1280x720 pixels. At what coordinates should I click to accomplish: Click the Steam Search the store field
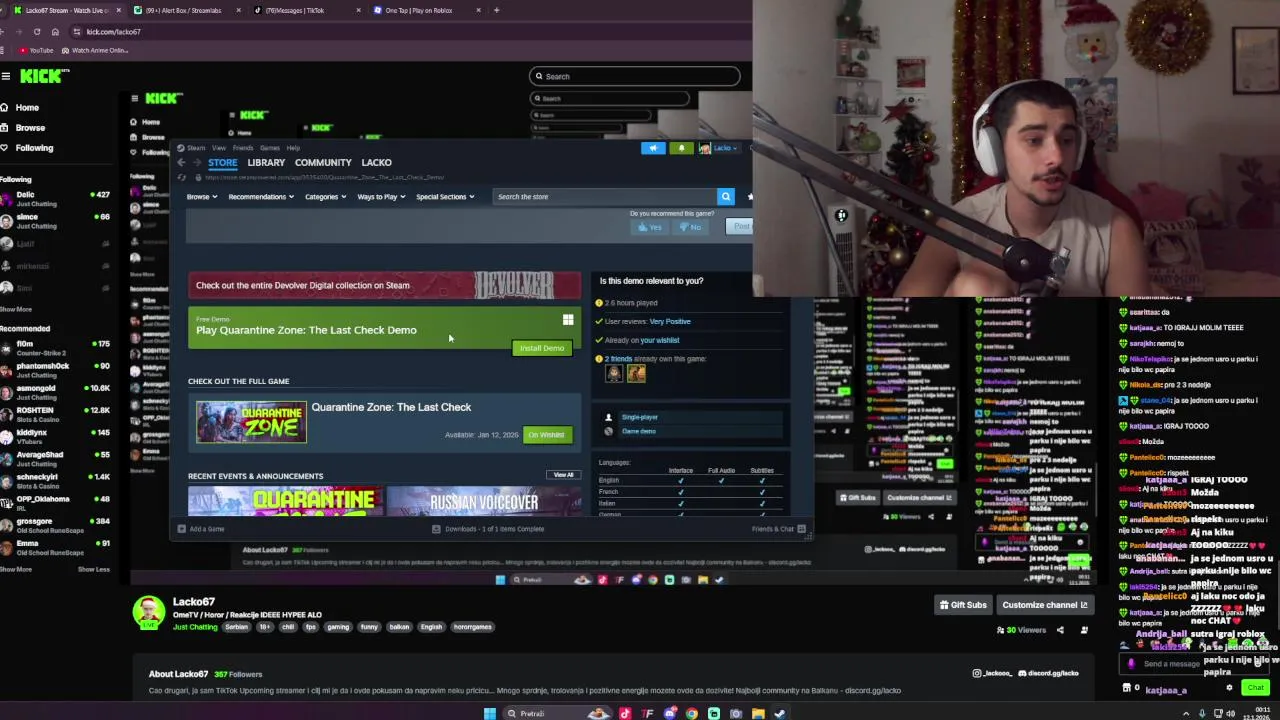pyautogui.click(x=605, y=196)
